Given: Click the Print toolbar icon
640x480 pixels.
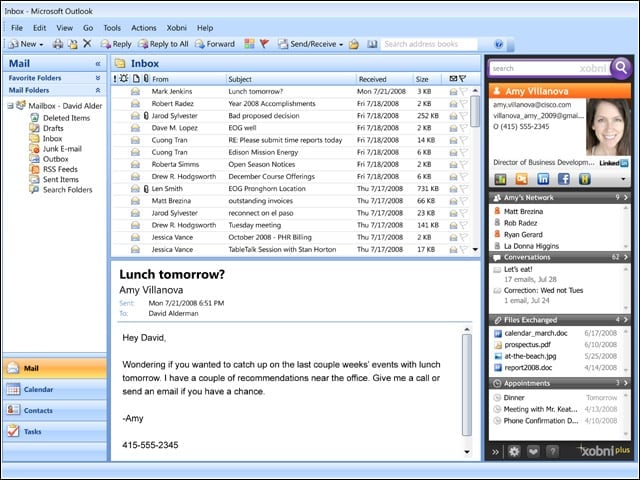Looking at the screenshot, I should 58,44.
